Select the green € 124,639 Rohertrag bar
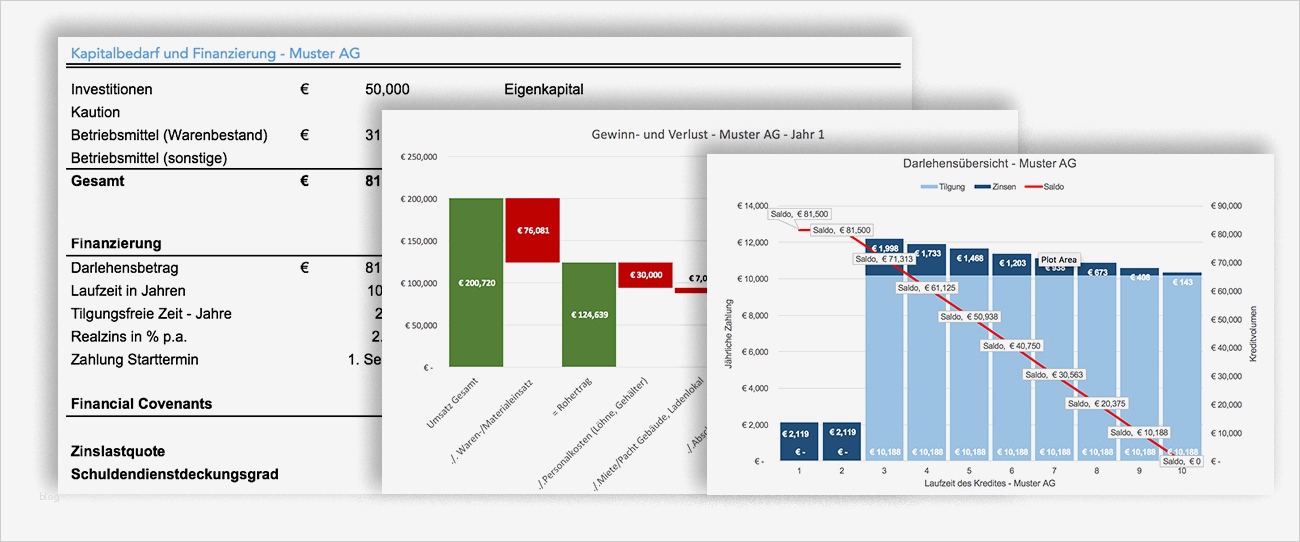 point(589,315)
